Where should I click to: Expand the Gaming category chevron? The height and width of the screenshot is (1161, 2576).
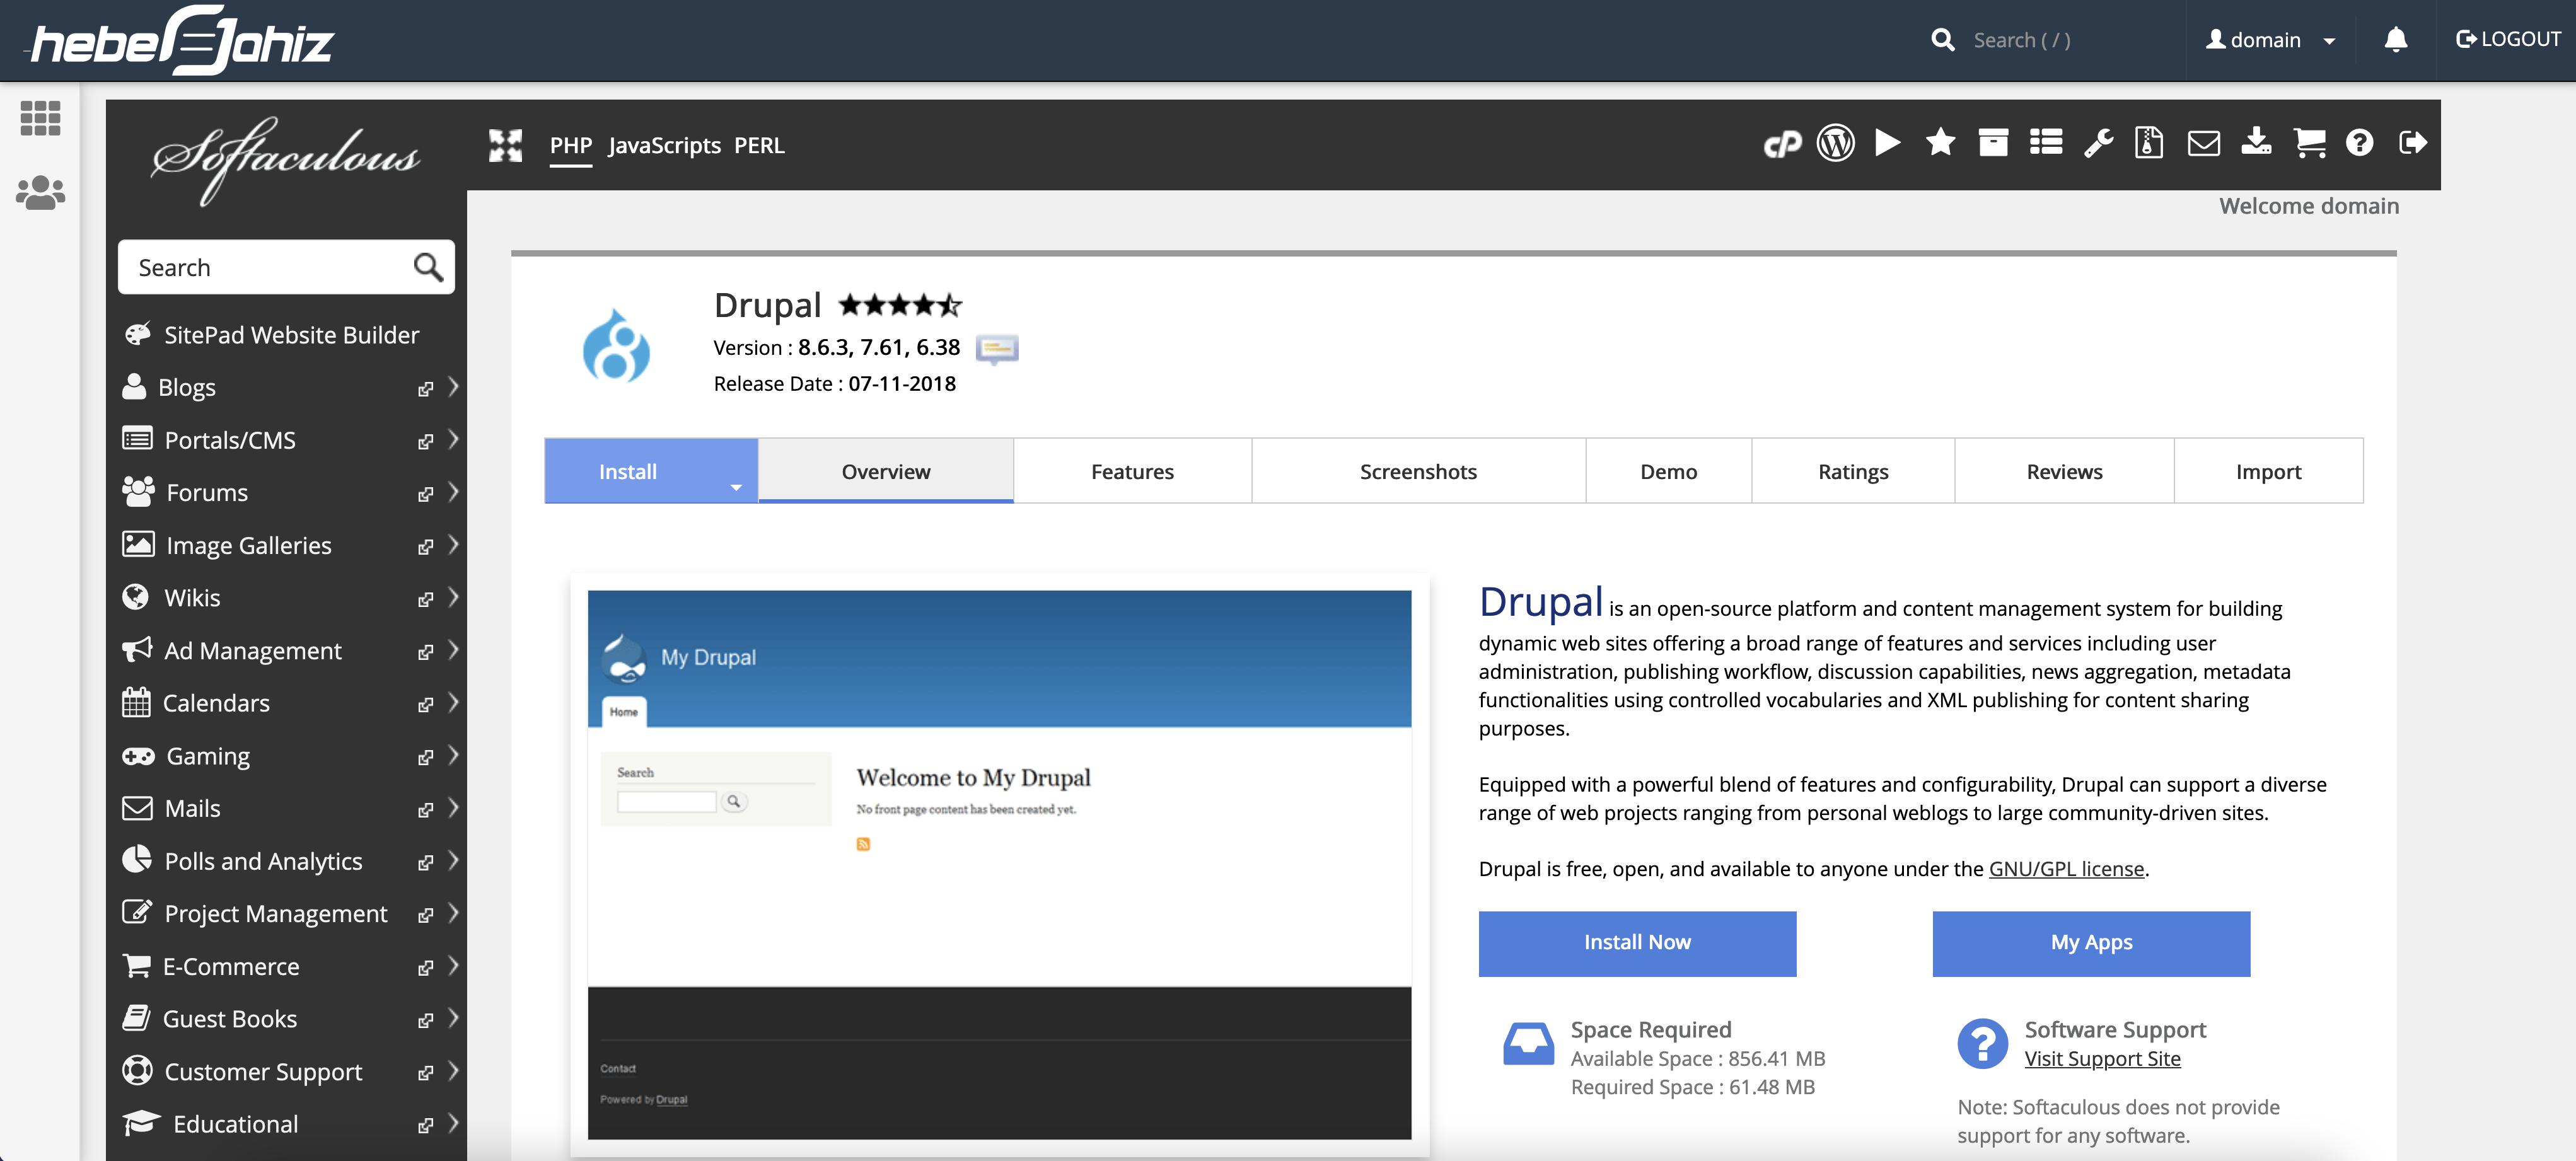coord(453,756)
